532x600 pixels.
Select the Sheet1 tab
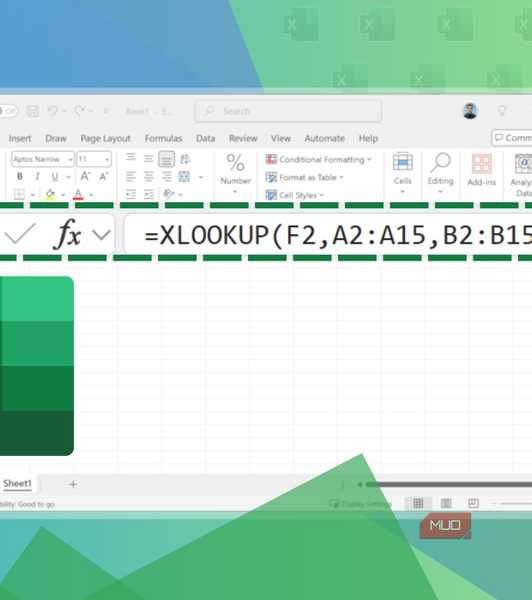pyautogui.click(x=17, y=484)
